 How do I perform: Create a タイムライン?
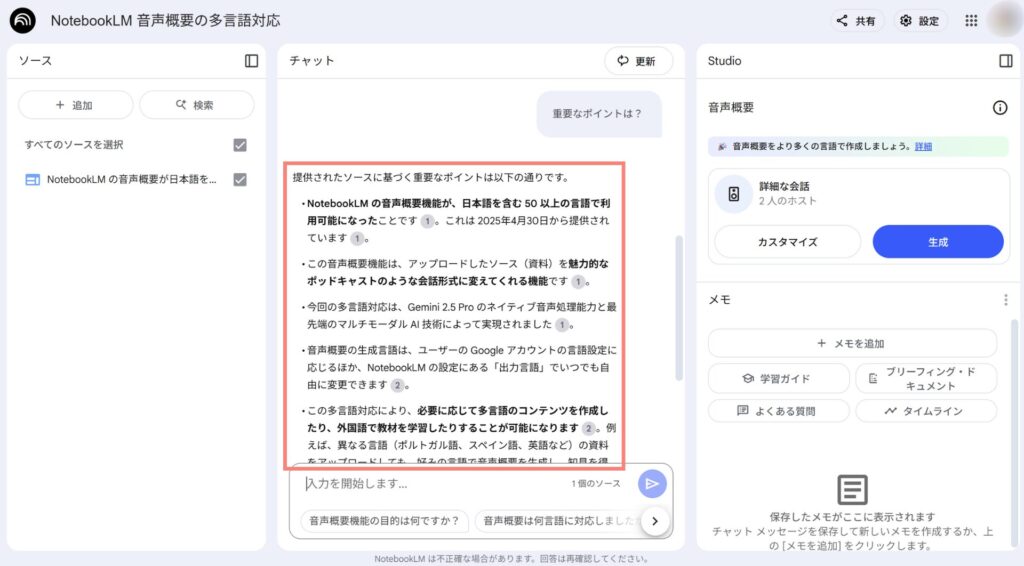(926, 411)
